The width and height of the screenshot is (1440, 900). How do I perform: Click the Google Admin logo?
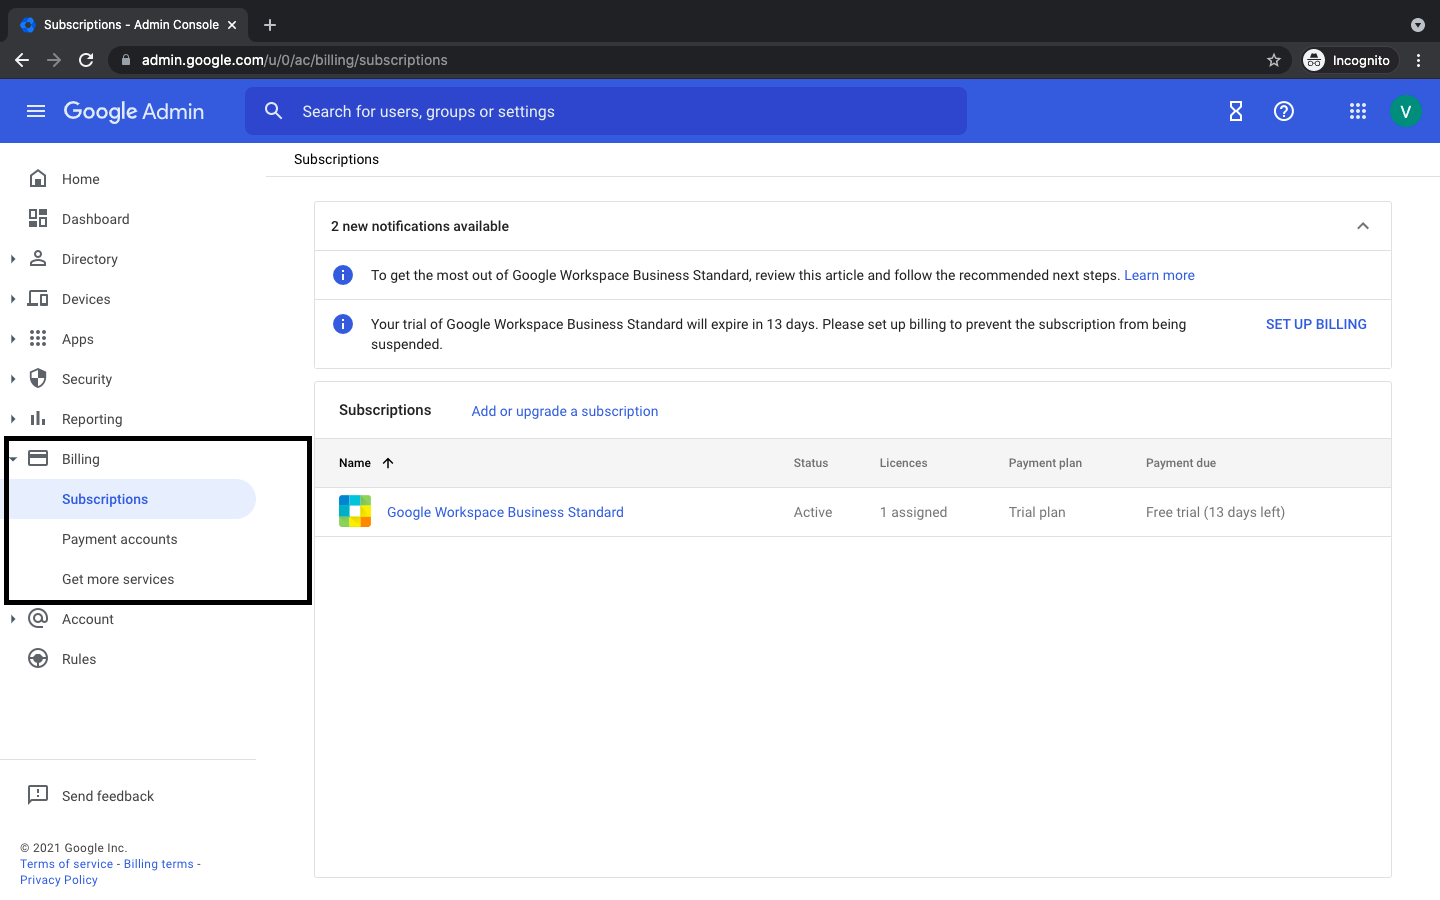click(134, 111)
